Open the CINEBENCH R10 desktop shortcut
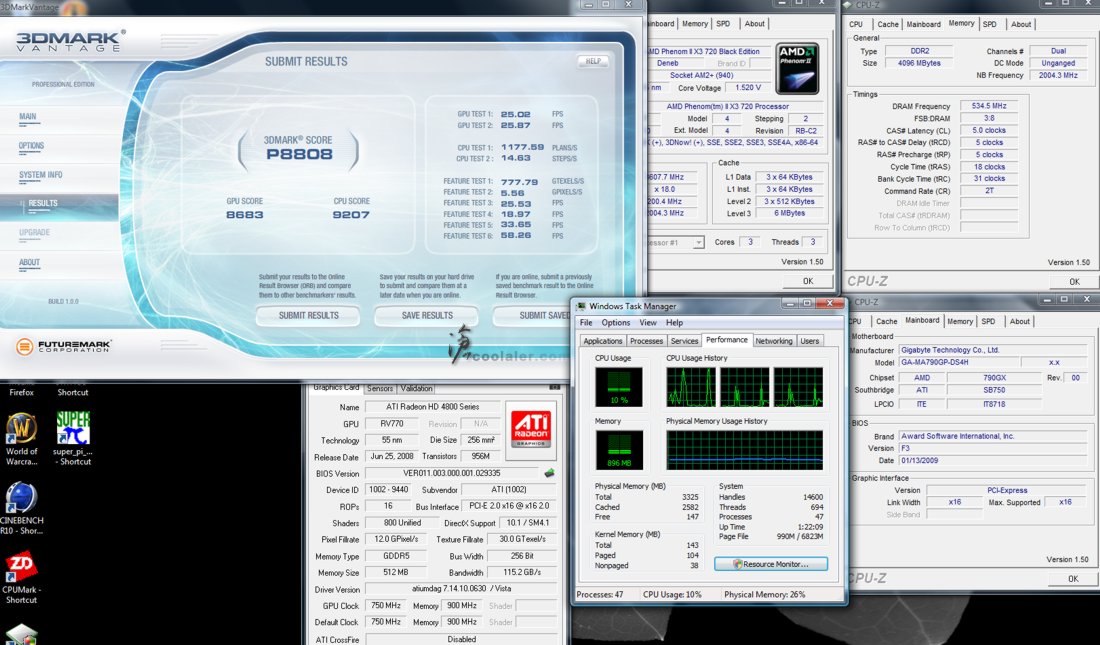This screenshot has width=1100, height=645. tap(22, 508)
